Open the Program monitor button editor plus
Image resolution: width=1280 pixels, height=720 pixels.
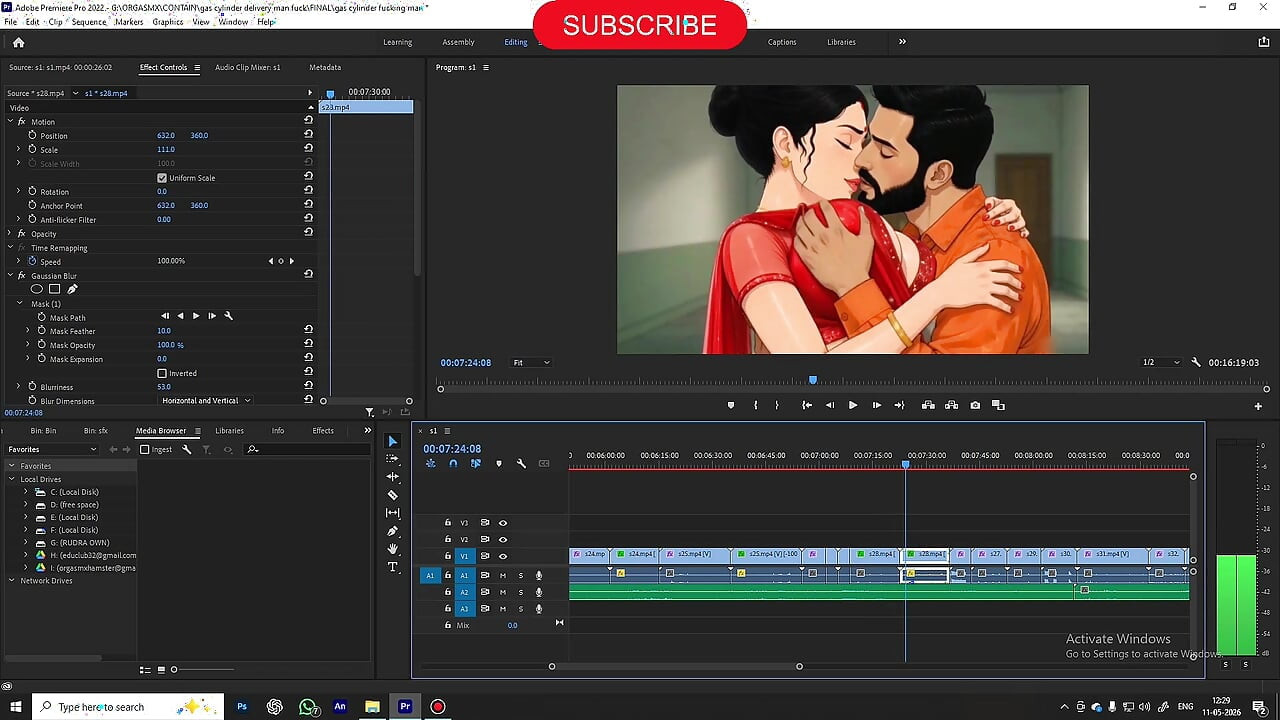point(1258,406)
